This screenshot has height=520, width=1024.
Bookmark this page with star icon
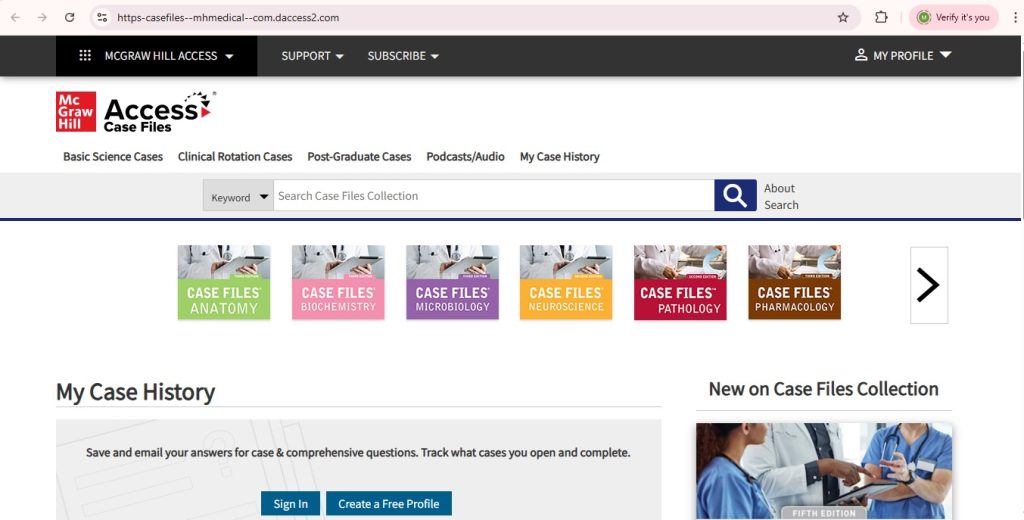(843, 18)
